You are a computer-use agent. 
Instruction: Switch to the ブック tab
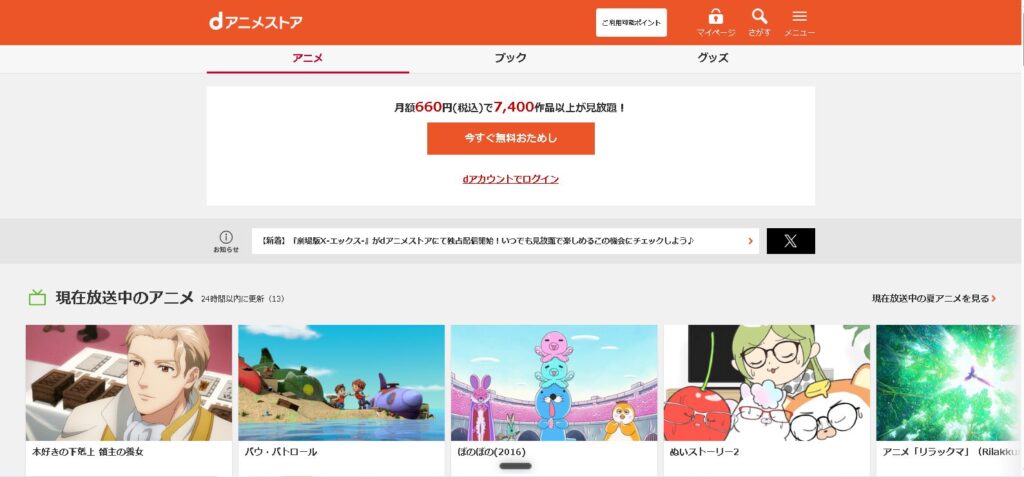tap(510, 58)
